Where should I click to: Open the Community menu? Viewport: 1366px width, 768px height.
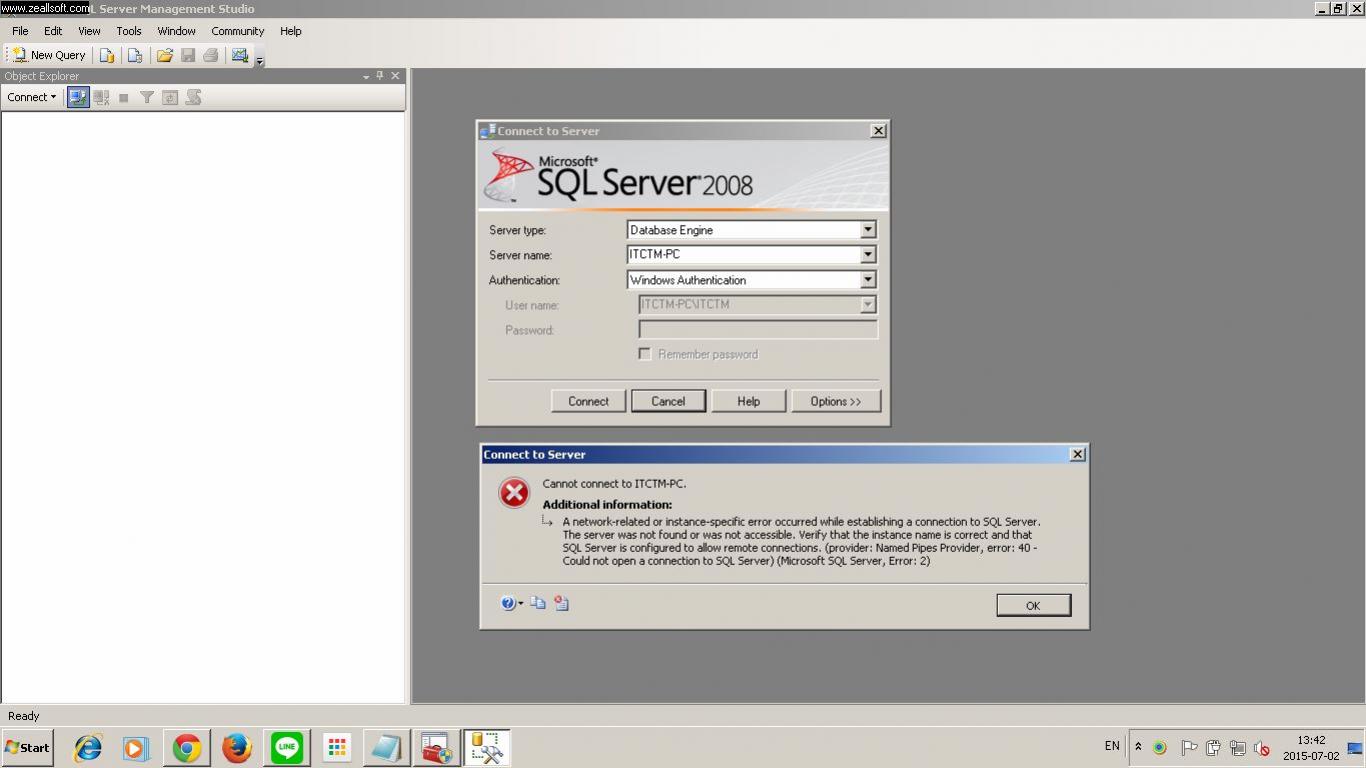pyautogui.click(x=238, y=31)
